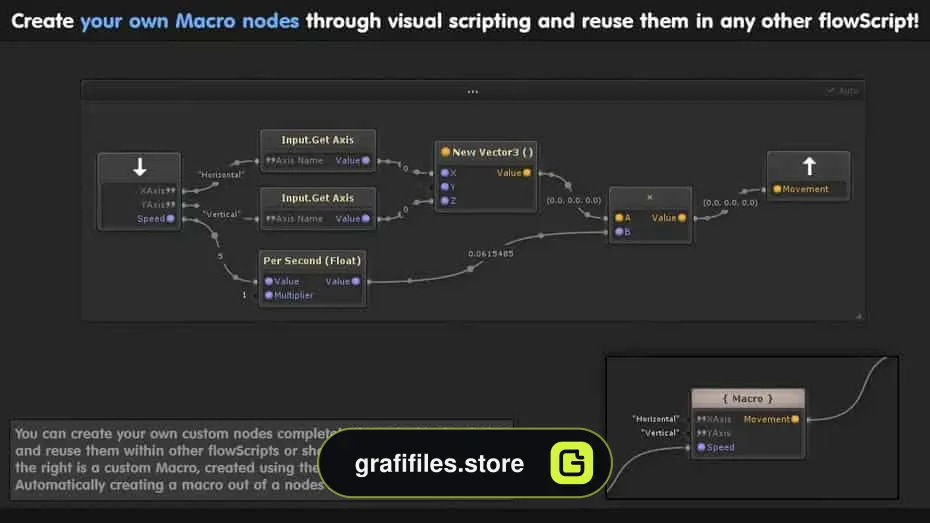Image resolution: width=930 pixels, height=523 pixels.
Task: Click orange dot beside New Vector3 title
Action: (x=445, y=152)
